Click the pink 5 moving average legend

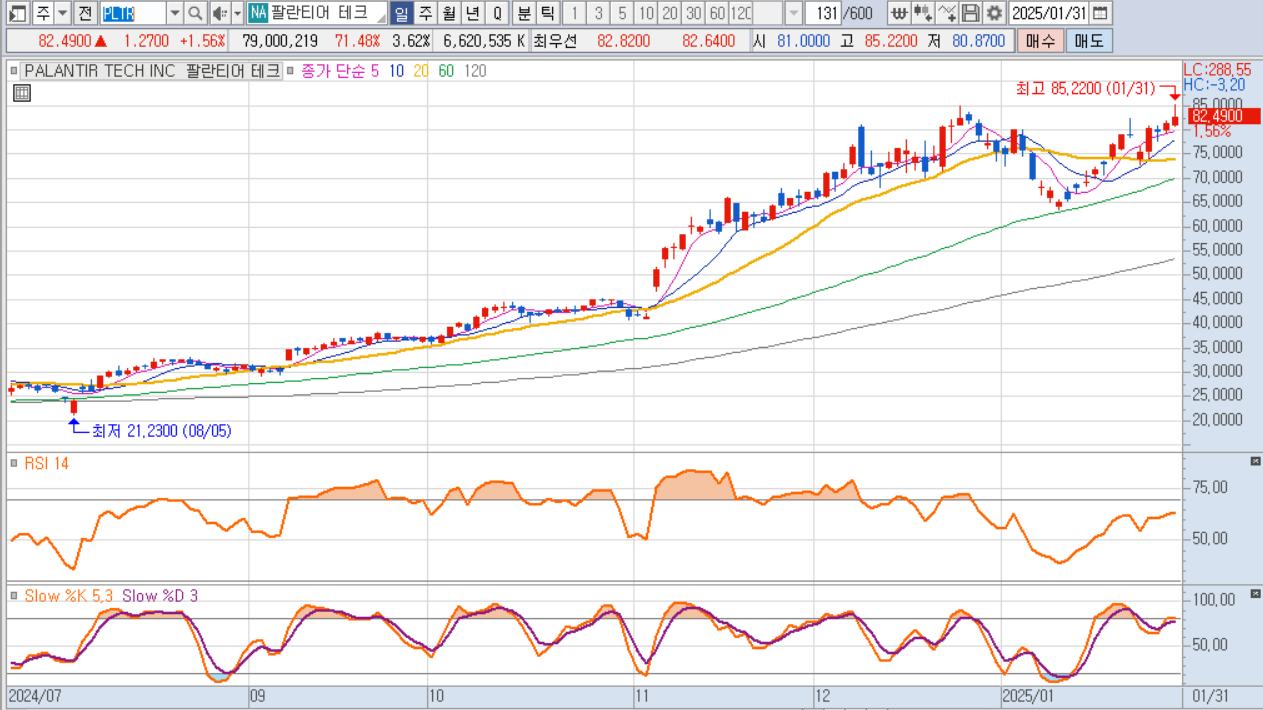click(x=375, y=71)
